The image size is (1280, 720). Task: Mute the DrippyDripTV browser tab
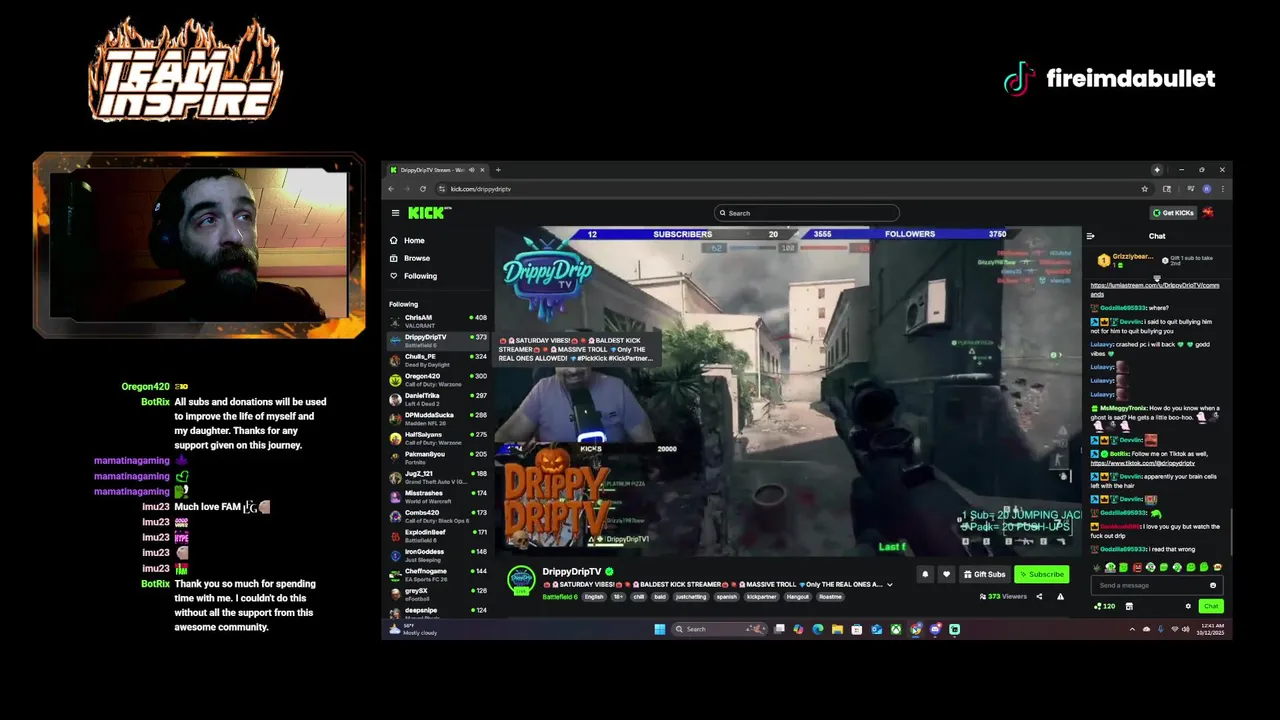472,170
